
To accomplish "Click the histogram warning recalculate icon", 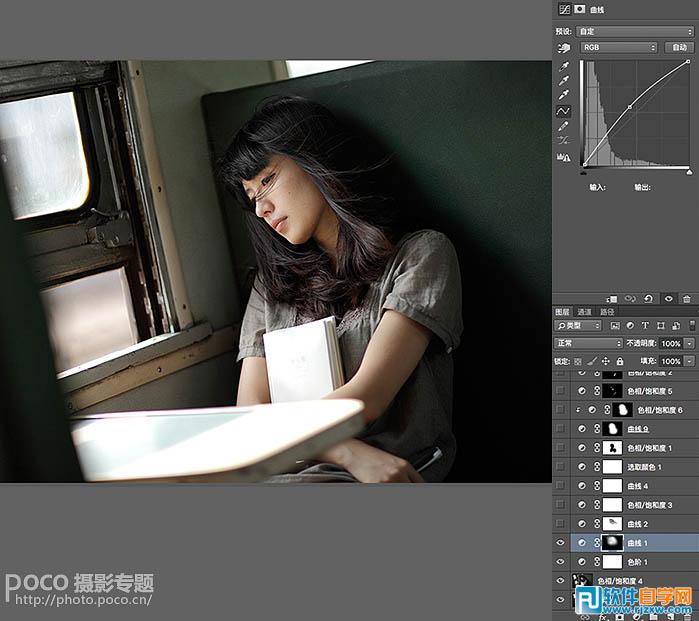I will point(563,157).
